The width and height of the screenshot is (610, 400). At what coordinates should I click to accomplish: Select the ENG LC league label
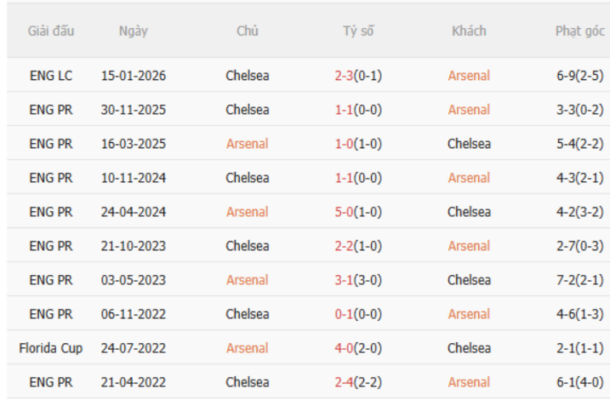coord(50,75)
